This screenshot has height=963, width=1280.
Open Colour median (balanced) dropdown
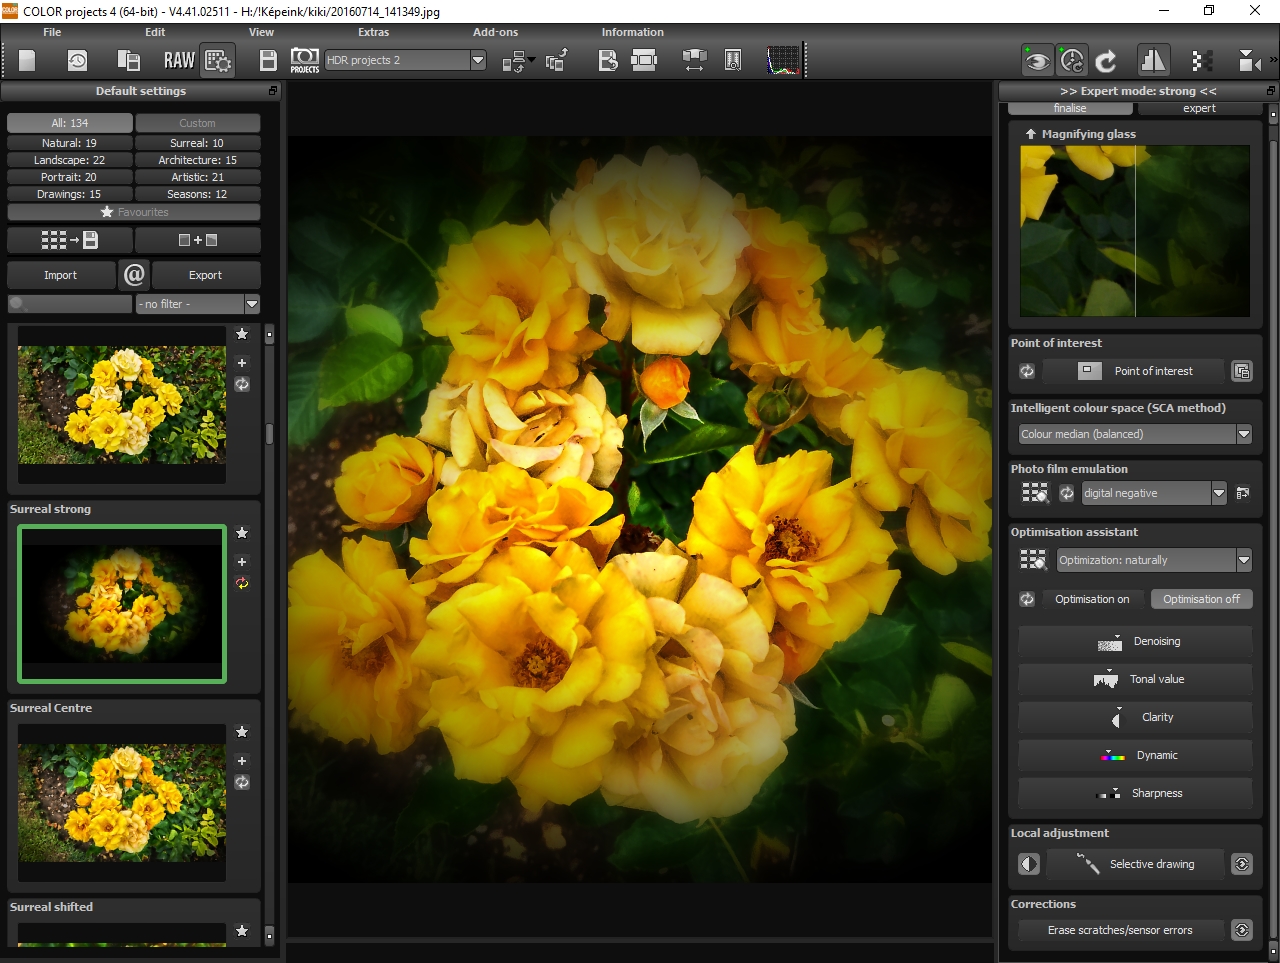(1135, 434)
